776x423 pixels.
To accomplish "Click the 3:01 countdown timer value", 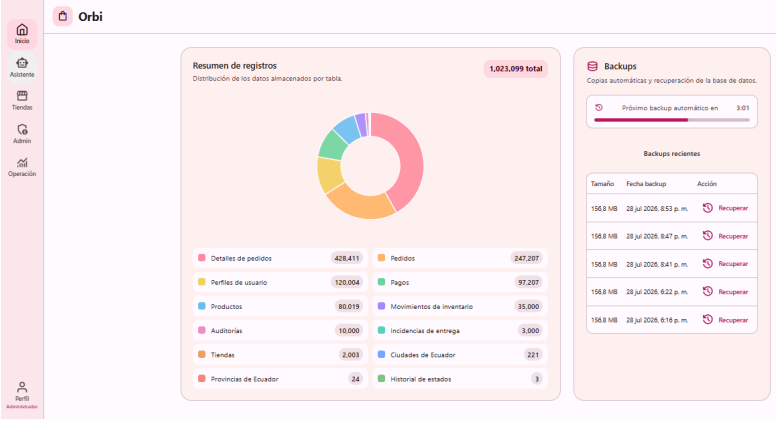I will 742,108.
